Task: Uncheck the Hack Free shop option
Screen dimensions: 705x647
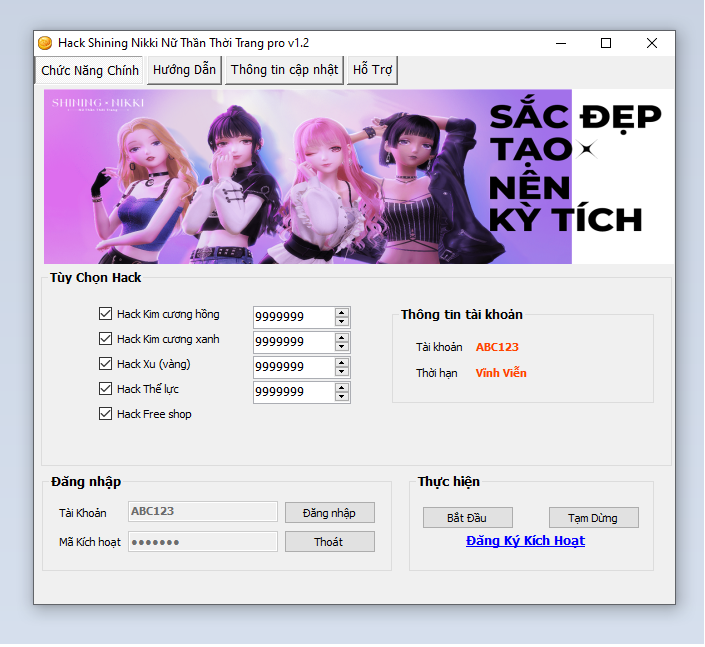Action: pos(106,414)
